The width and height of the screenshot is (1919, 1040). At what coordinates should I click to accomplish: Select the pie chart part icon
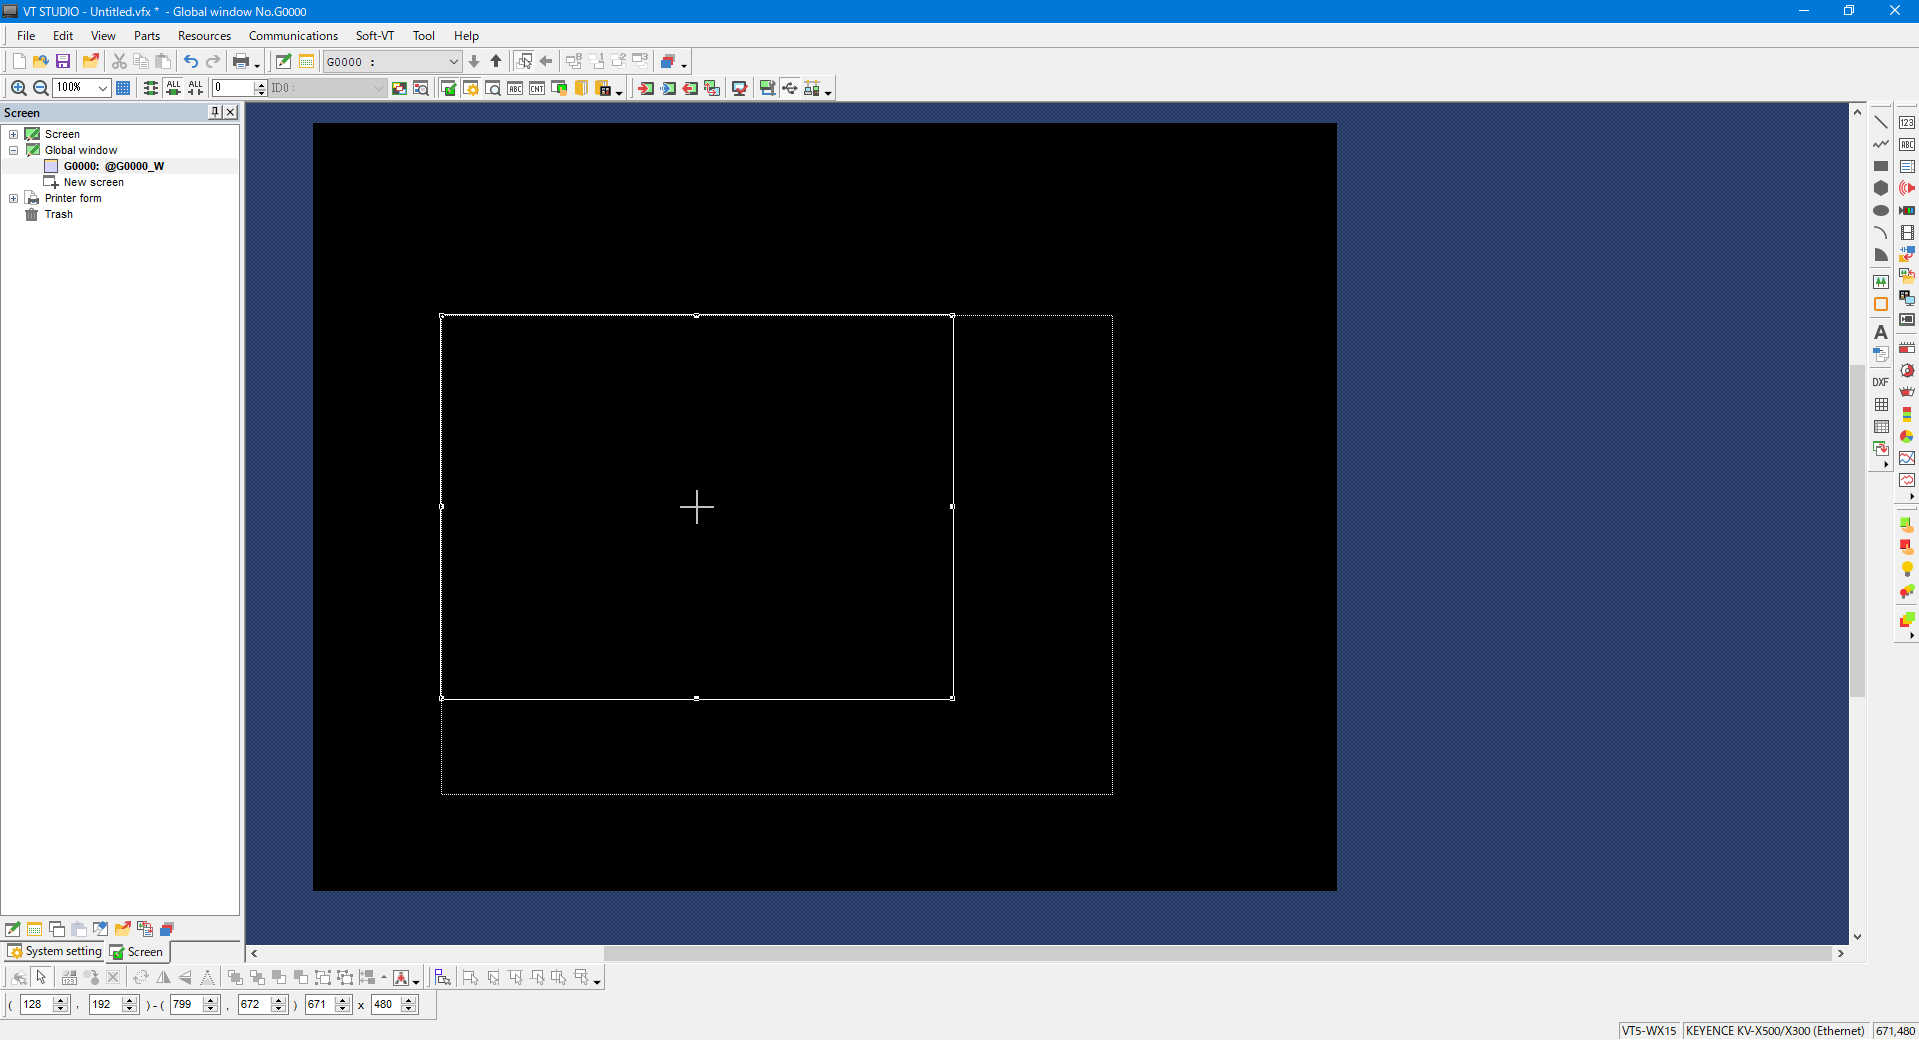click(x=1906, y=436)
